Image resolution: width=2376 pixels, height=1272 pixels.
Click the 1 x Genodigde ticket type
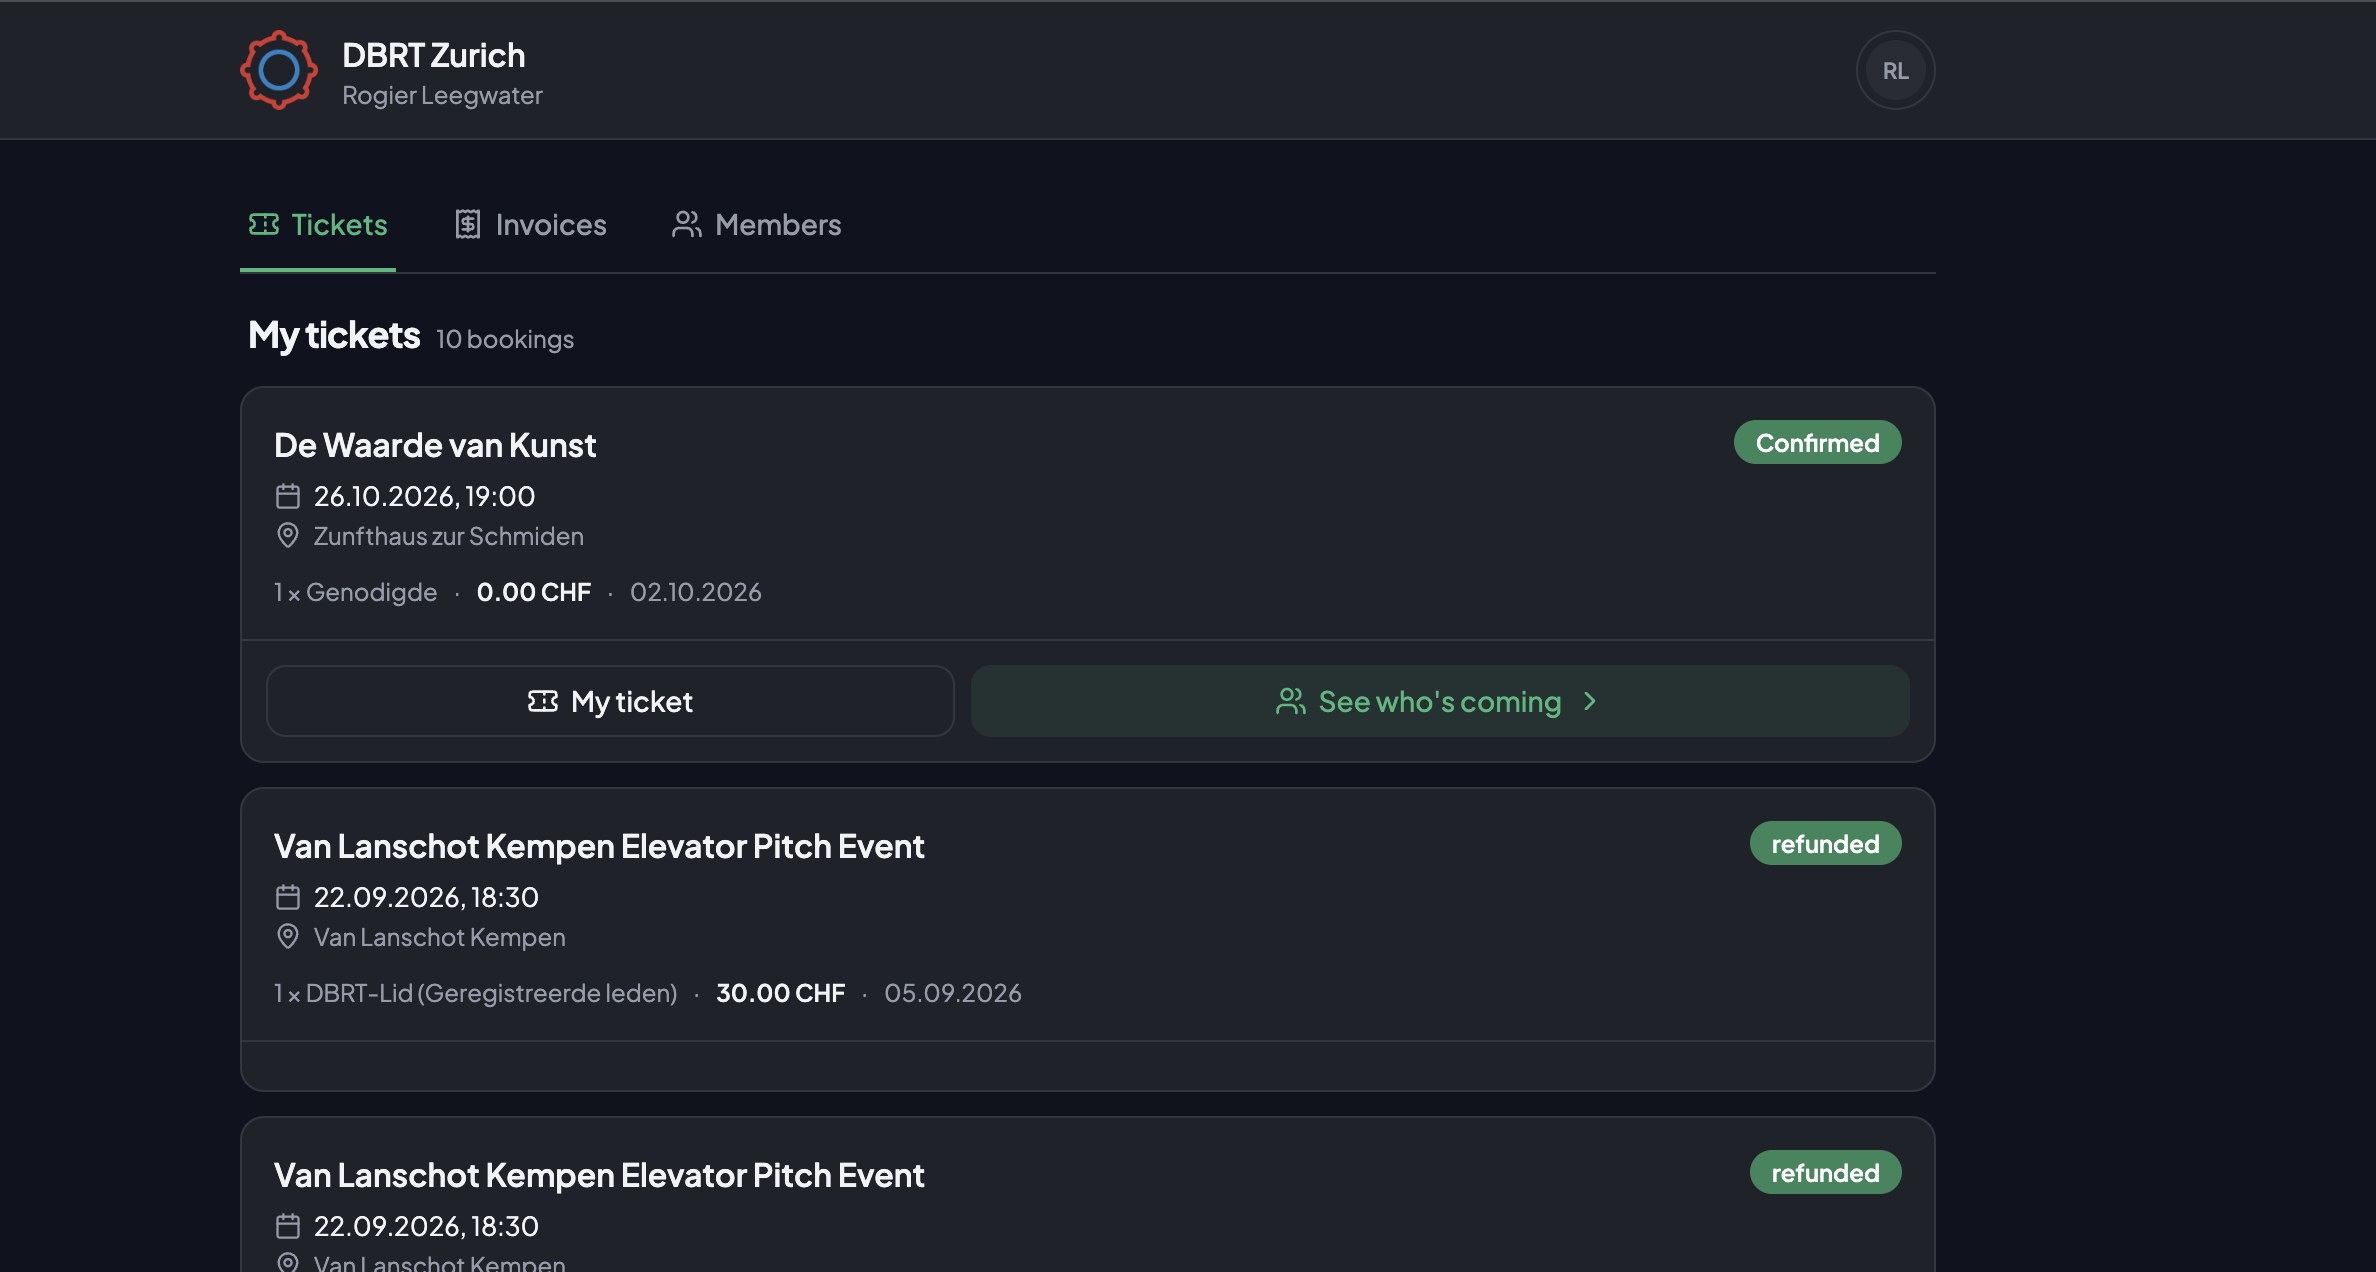coord(355,592)
